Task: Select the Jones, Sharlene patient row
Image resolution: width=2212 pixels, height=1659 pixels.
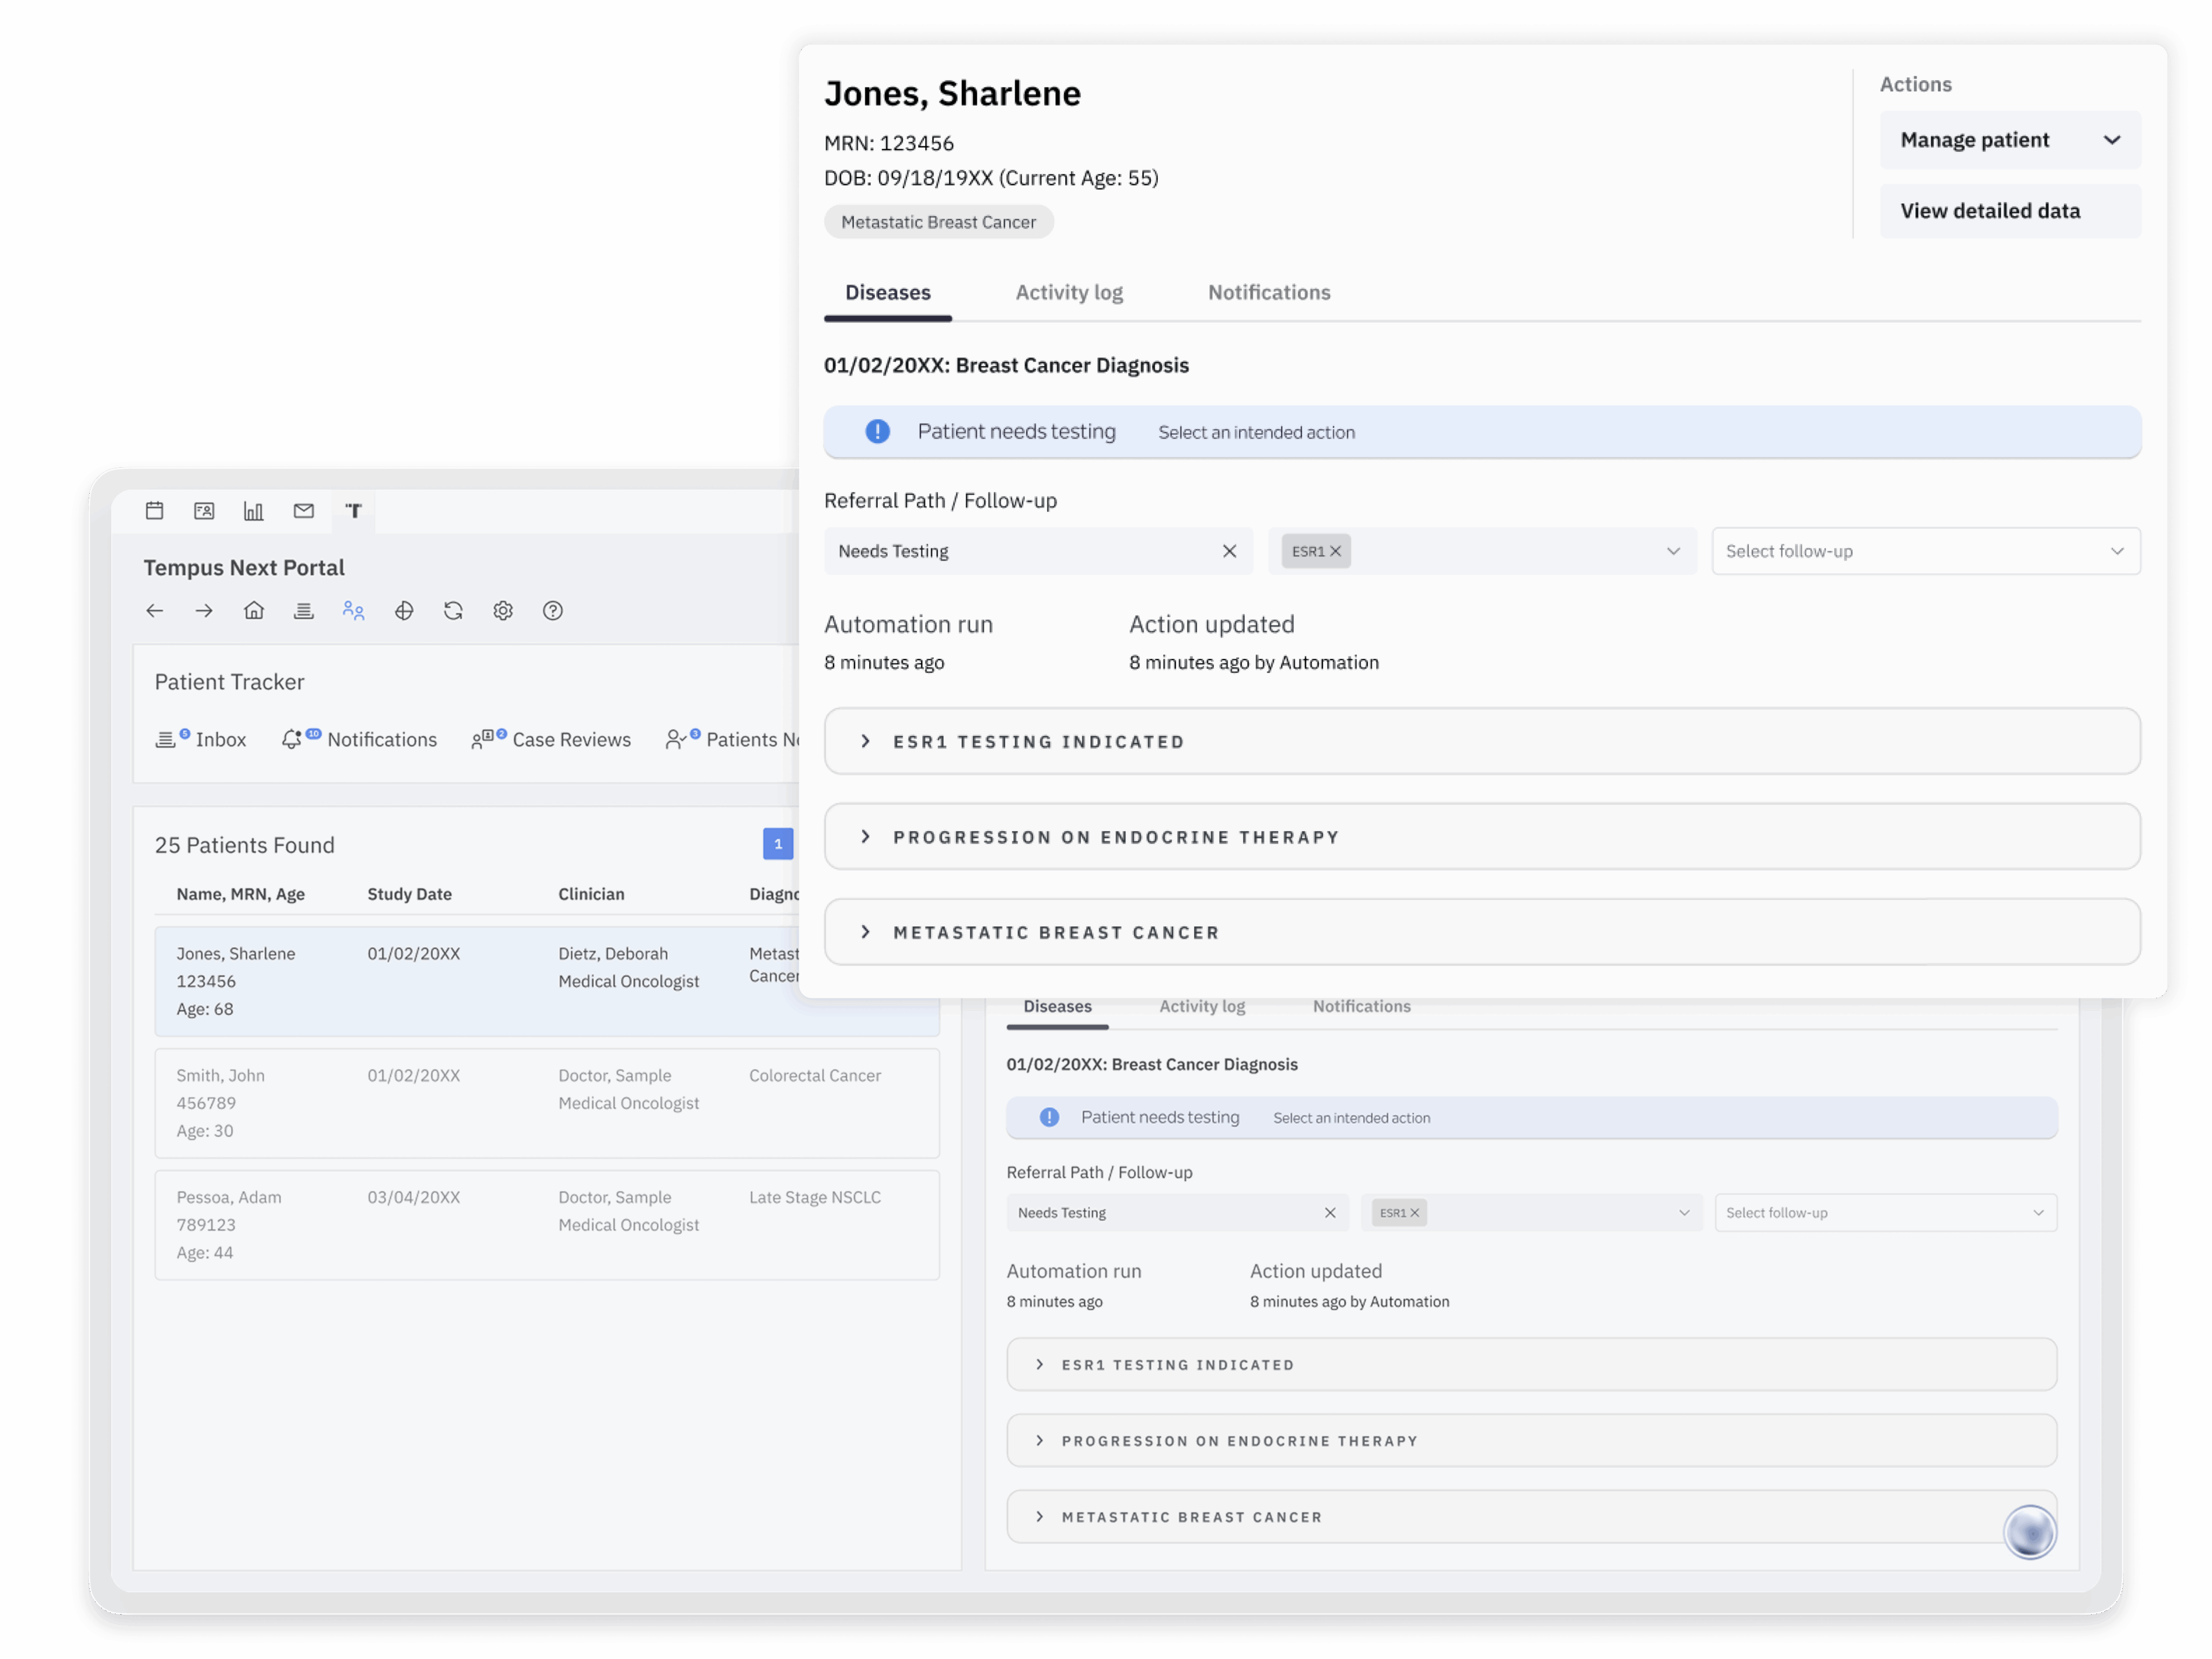Action: point(547,981)
